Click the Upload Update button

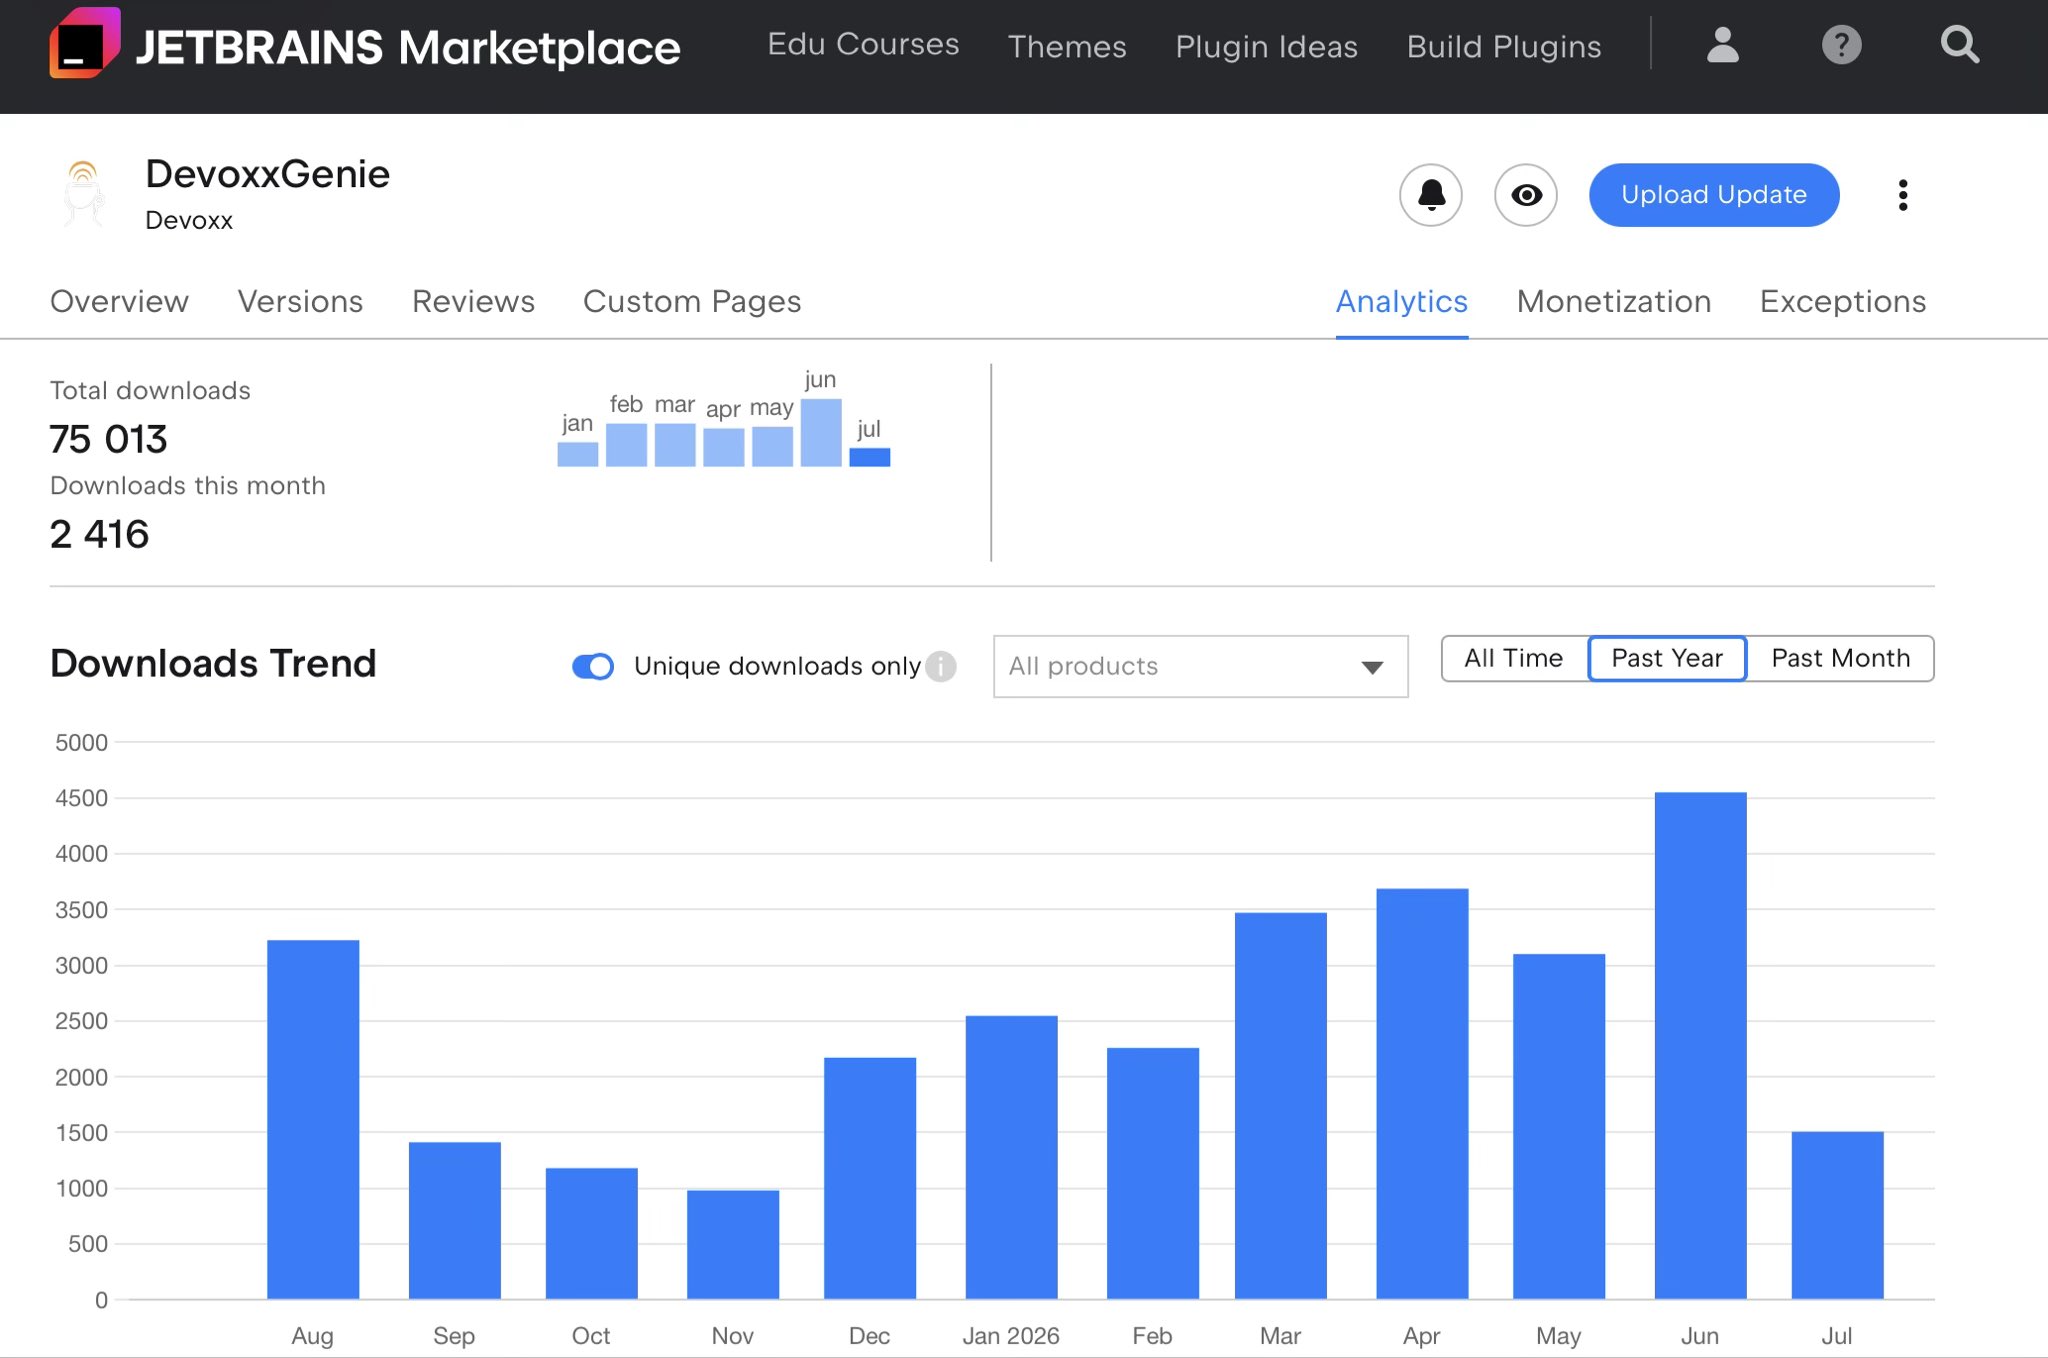[x=1714, y=195]
